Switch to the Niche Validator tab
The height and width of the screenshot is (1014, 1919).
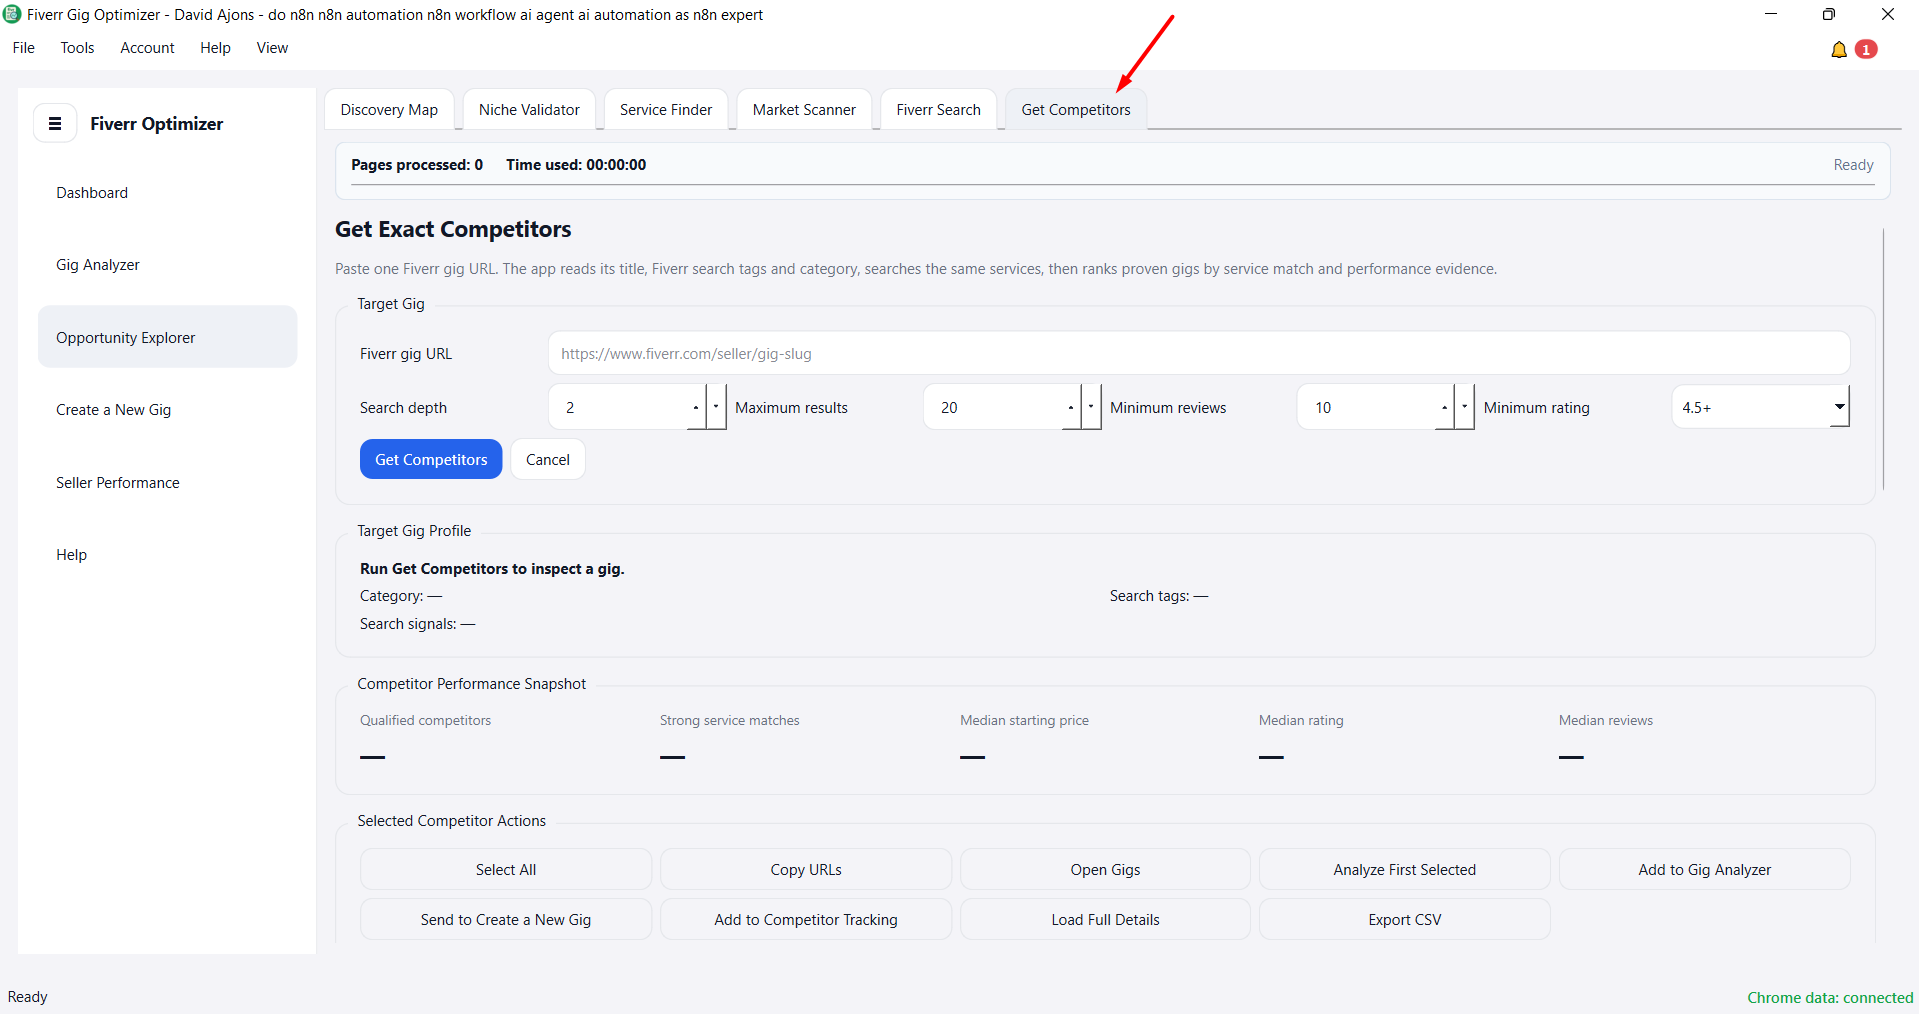529,110
